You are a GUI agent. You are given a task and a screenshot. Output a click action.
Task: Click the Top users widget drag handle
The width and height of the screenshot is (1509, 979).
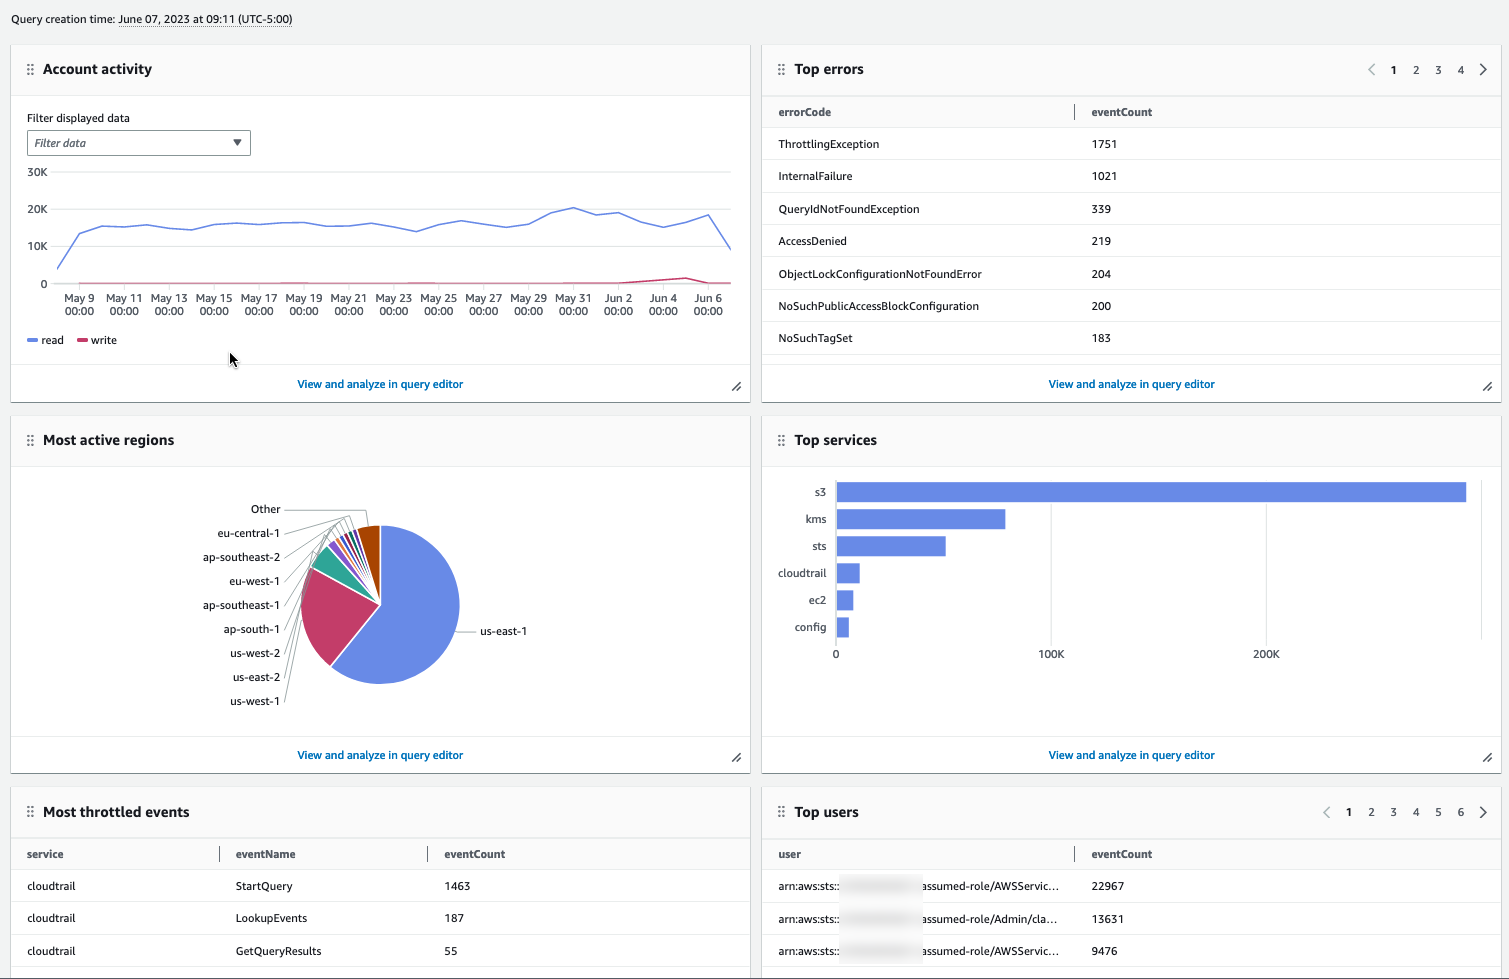coord(781,812)
